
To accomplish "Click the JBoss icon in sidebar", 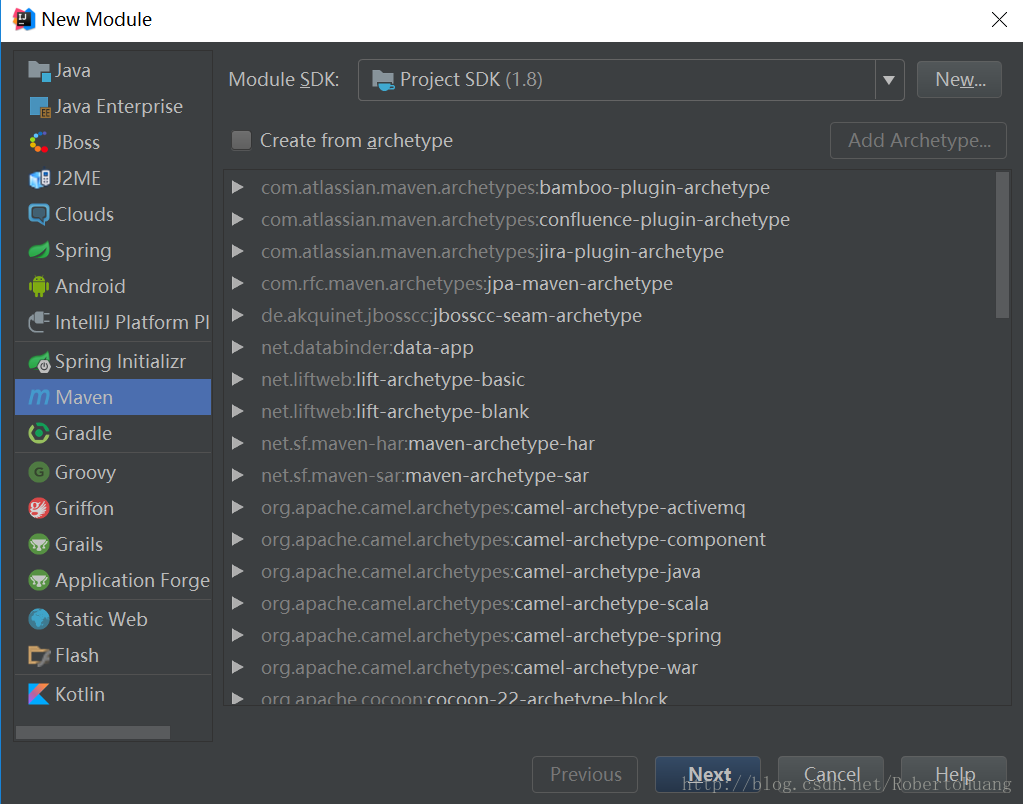I will (x=39, y=142).
